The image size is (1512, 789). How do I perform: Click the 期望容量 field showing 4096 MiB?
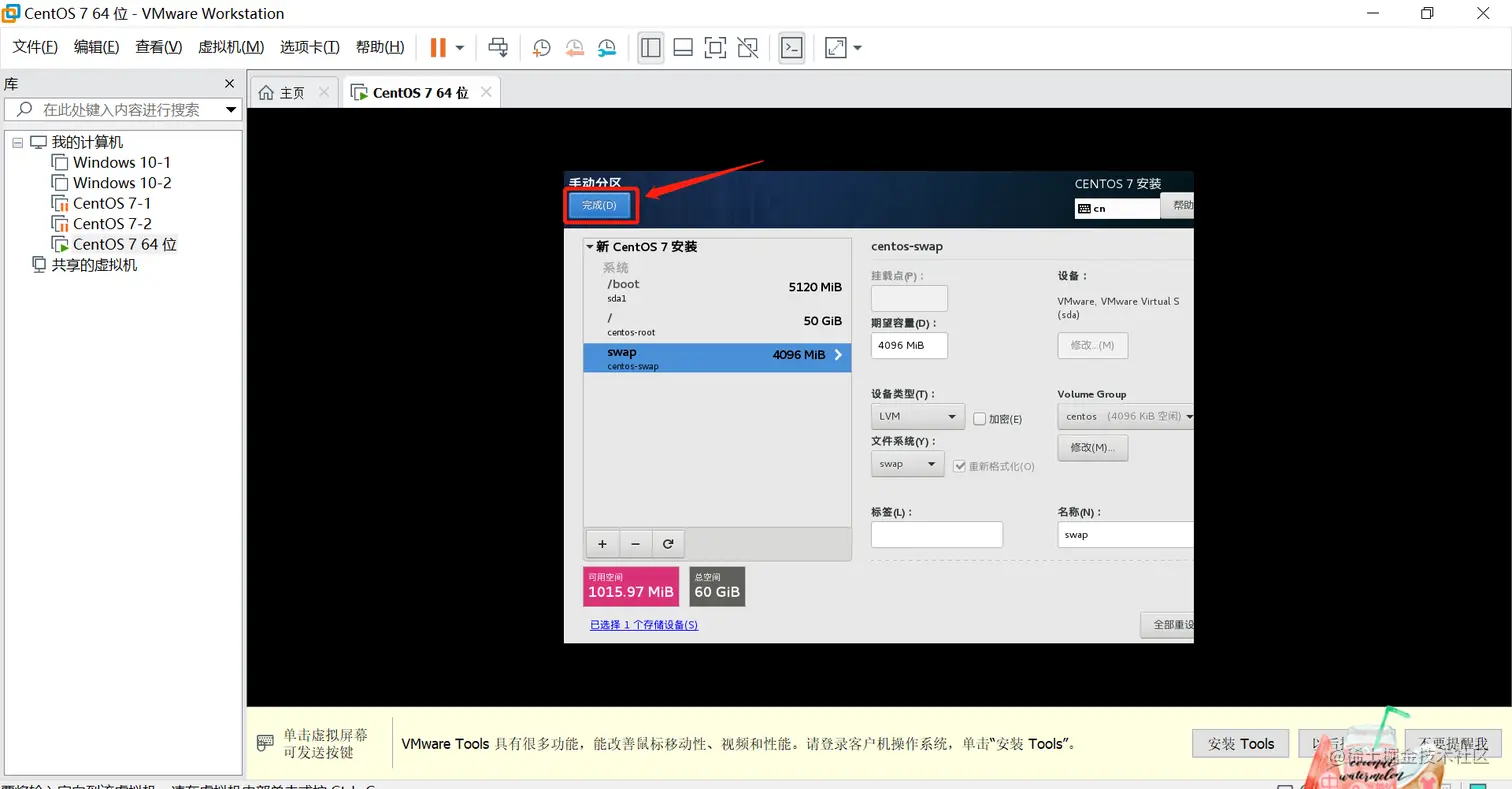pos(909,345)
